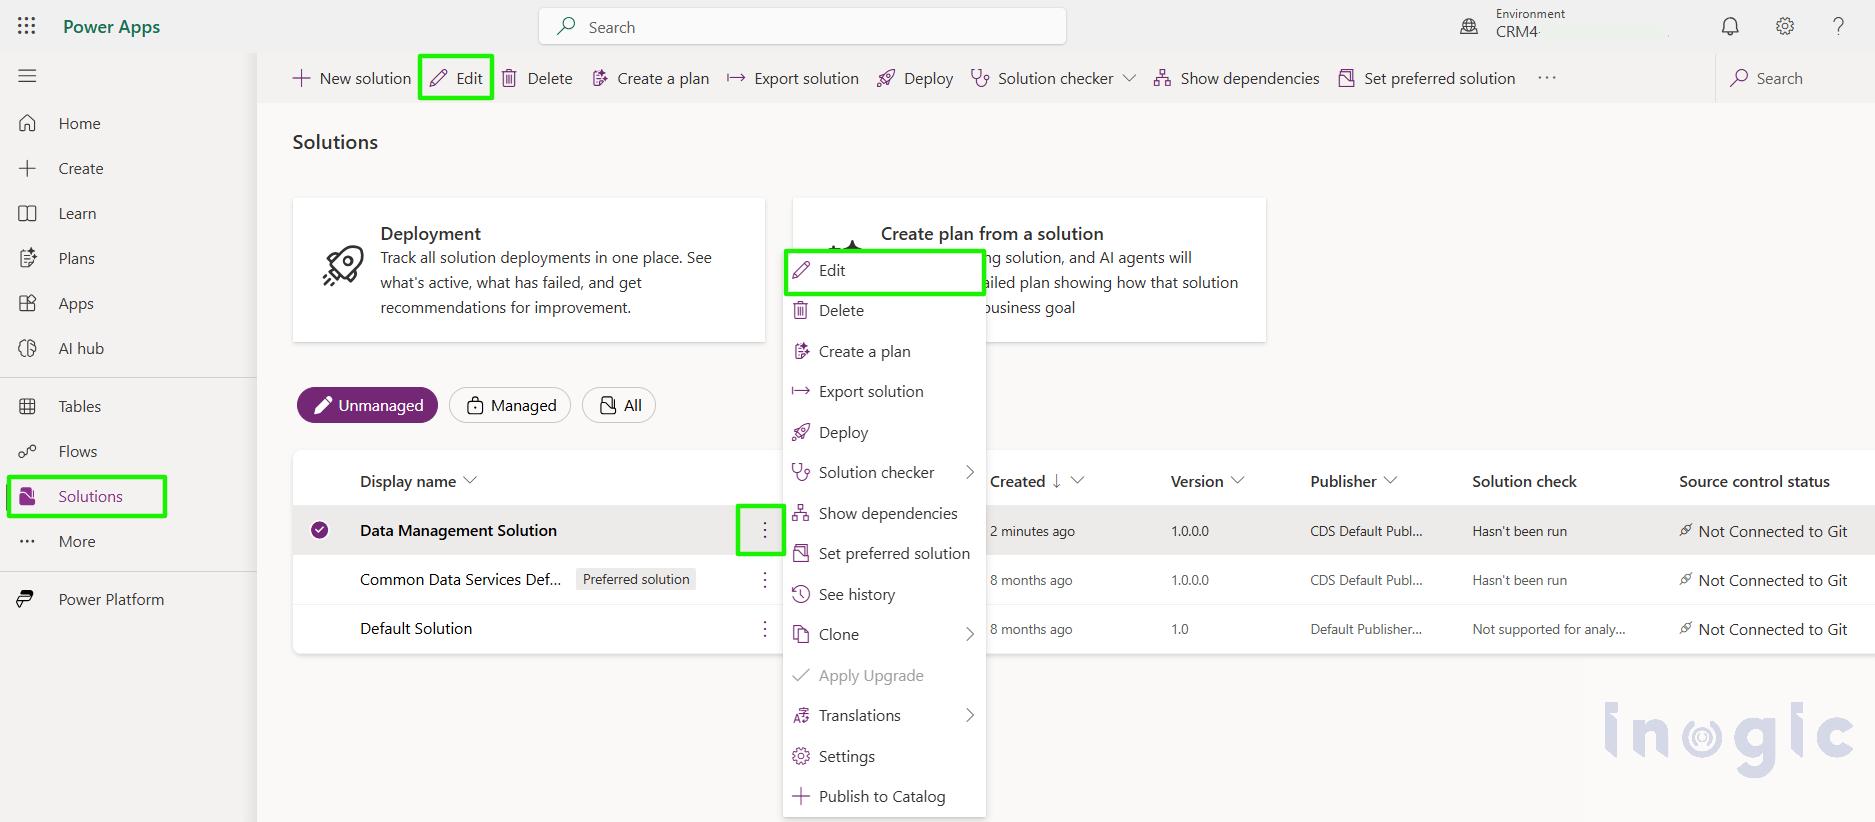Click Show dependencies in command bar
Viewport: 1875px width, 822px height.
tap(1236, 78)
